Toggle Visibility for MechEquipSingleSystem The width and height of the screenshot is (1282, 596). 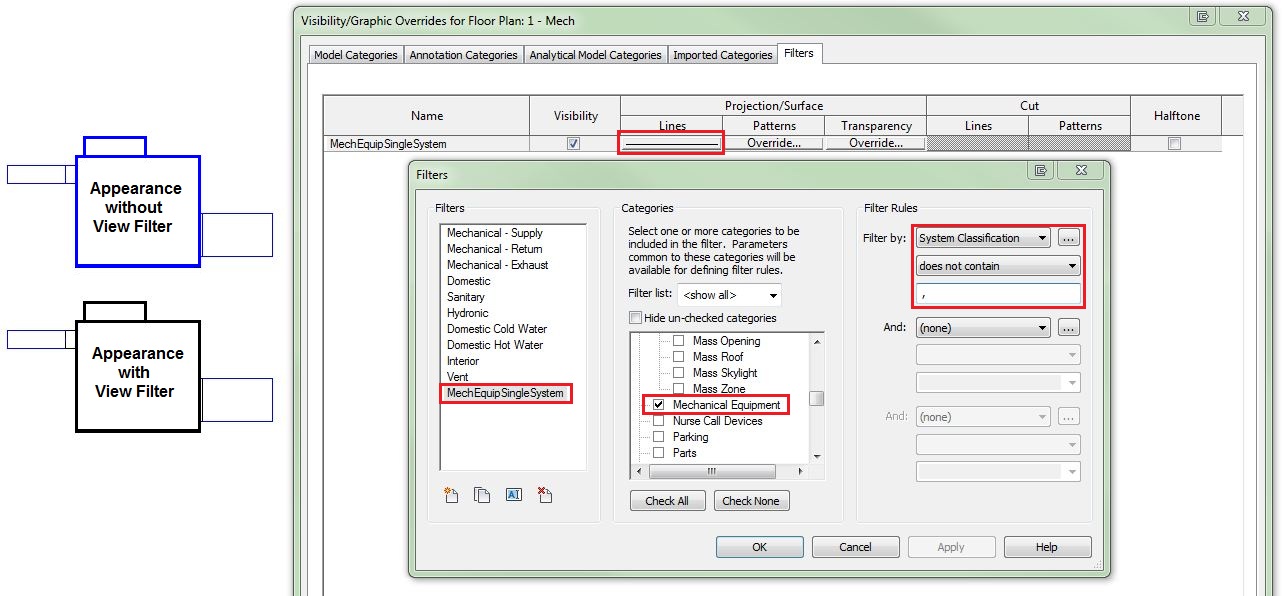click(572, 143)
